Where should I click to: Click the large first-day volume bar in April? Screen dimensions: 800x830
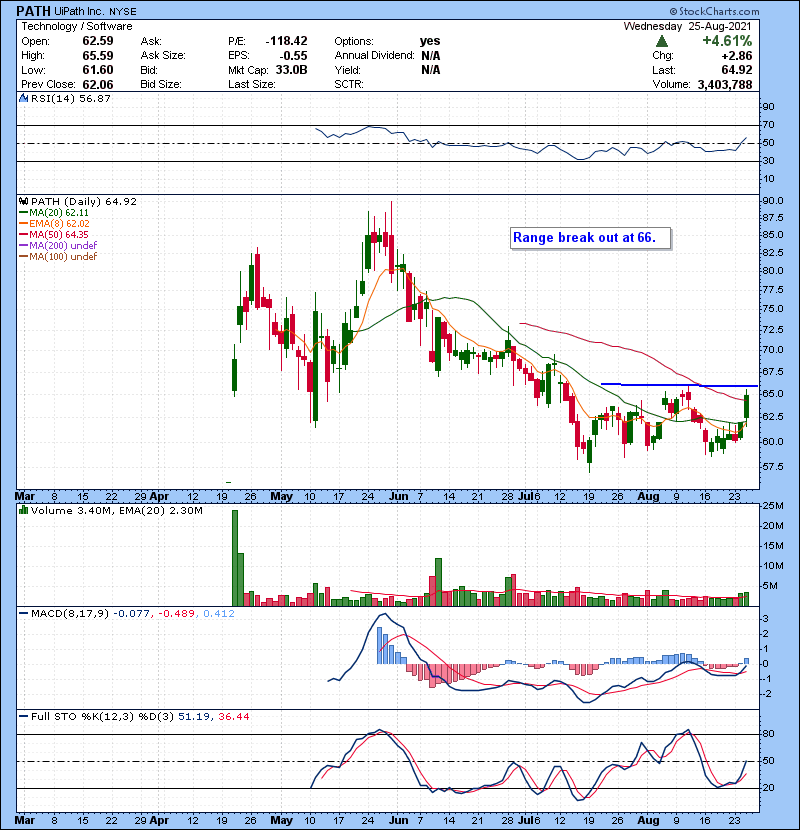click(x=235, y=558)
